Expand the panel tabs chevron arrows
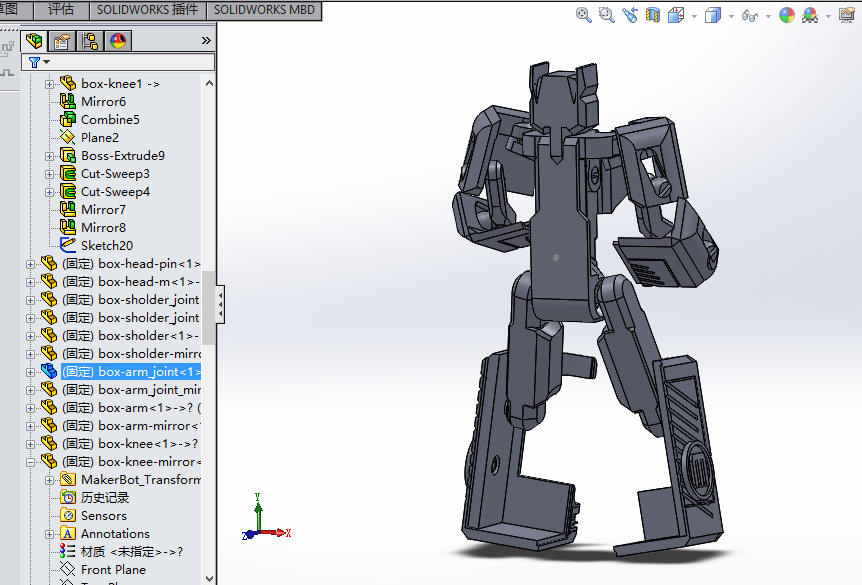862x585 pixels. [x=206, y=41]
